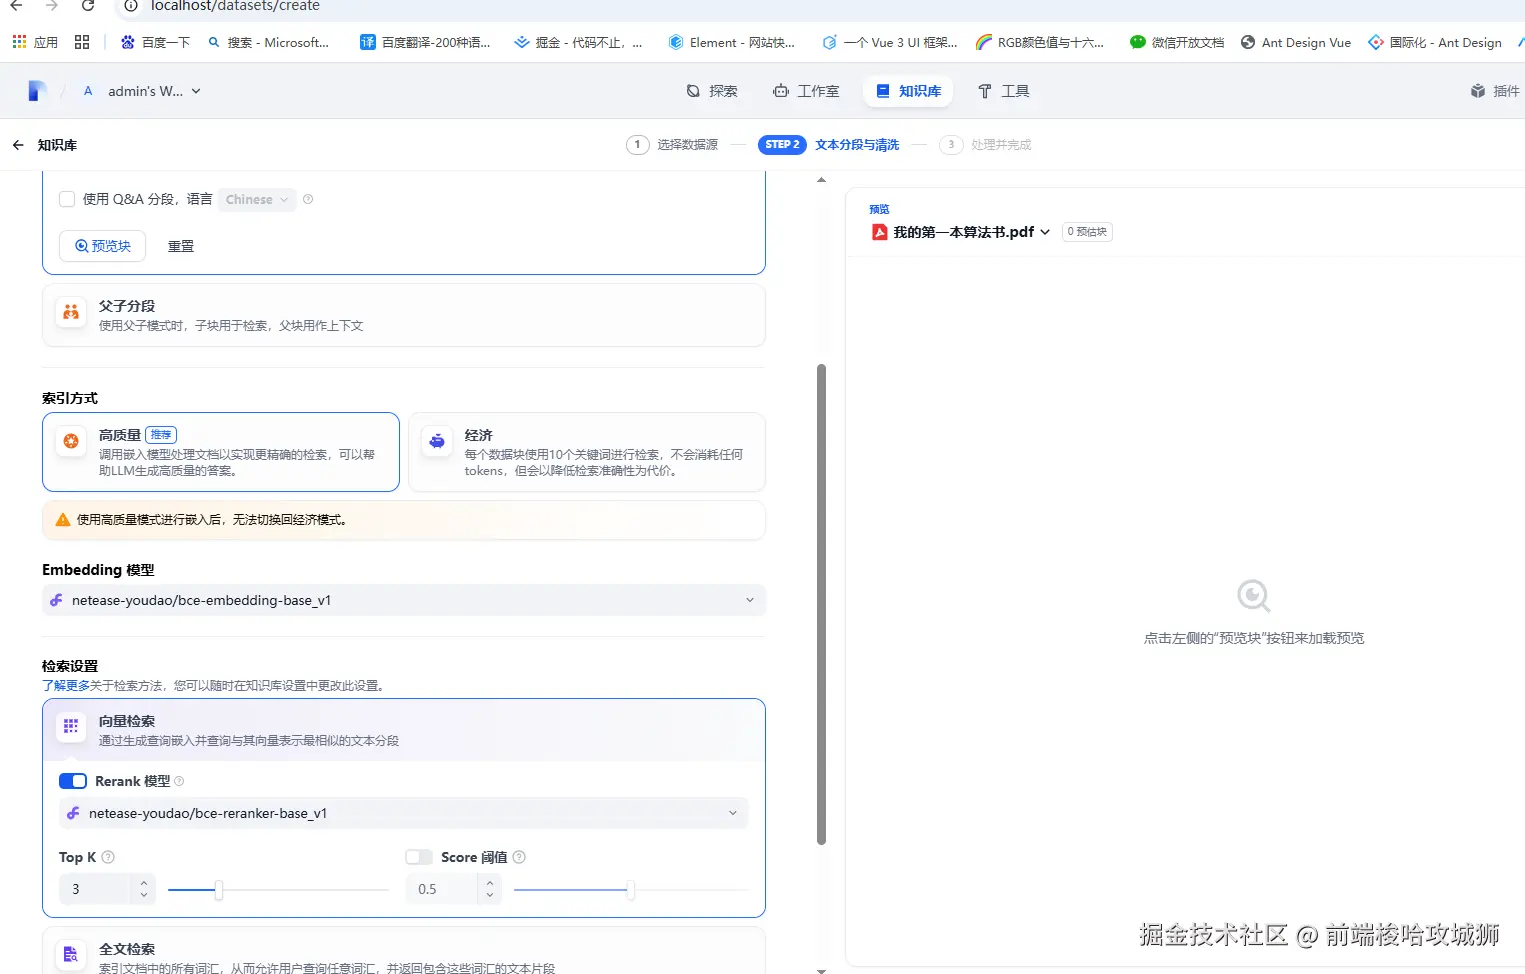Image resolution: width=1525 pixels, height=974 pixels.
Task: Click the parent-child segmentation icon
Action: (71, 312)
